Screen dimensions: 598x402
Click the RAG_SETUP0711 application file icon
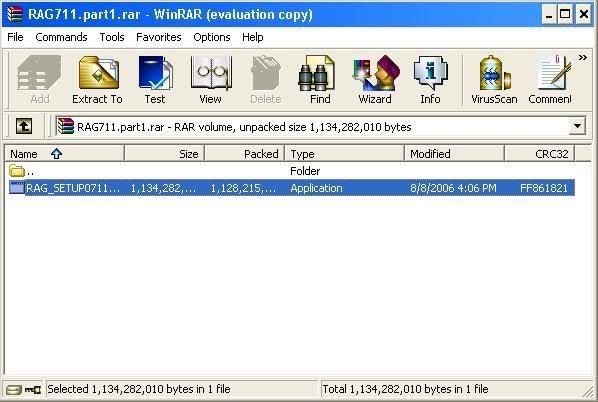(x=17, y=188)
